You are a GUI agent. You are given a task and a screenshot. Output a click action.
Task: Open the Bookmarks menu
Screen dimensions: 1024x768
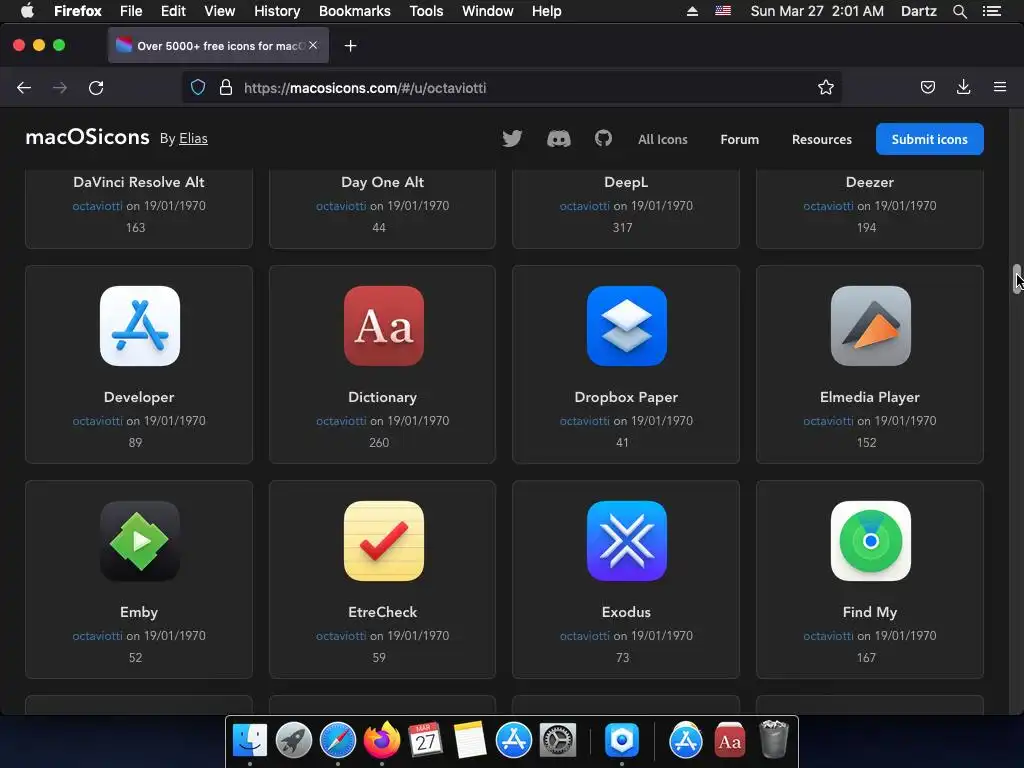355,11
